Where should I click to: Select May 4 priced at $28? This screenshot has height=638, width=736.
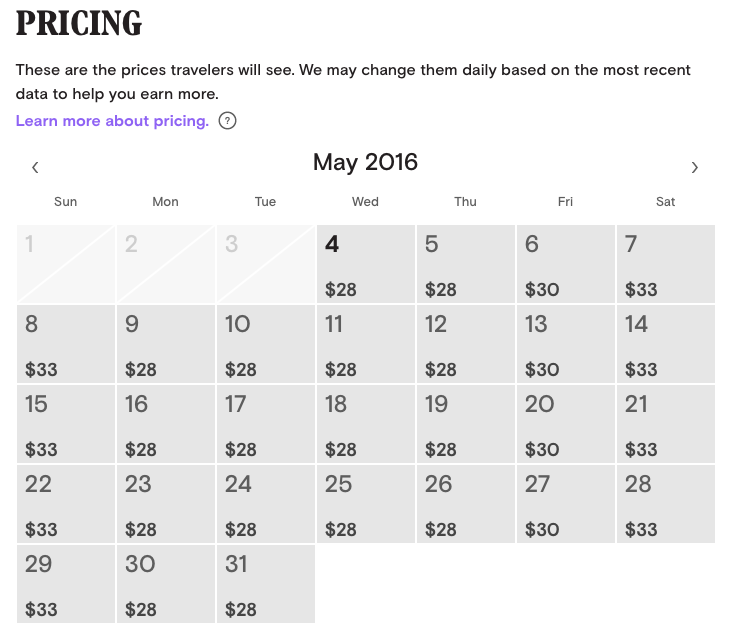pyautogui.click(x=365, y=264)
